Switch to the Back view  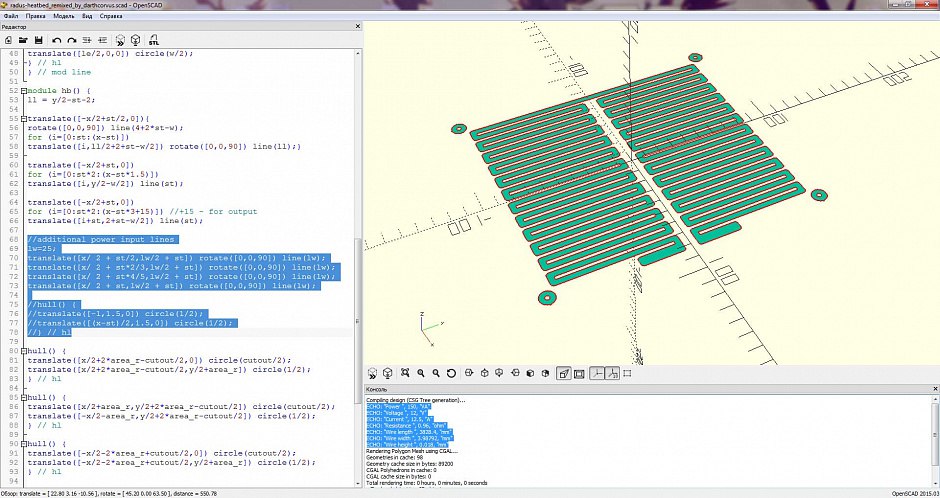tap(545, 373)
